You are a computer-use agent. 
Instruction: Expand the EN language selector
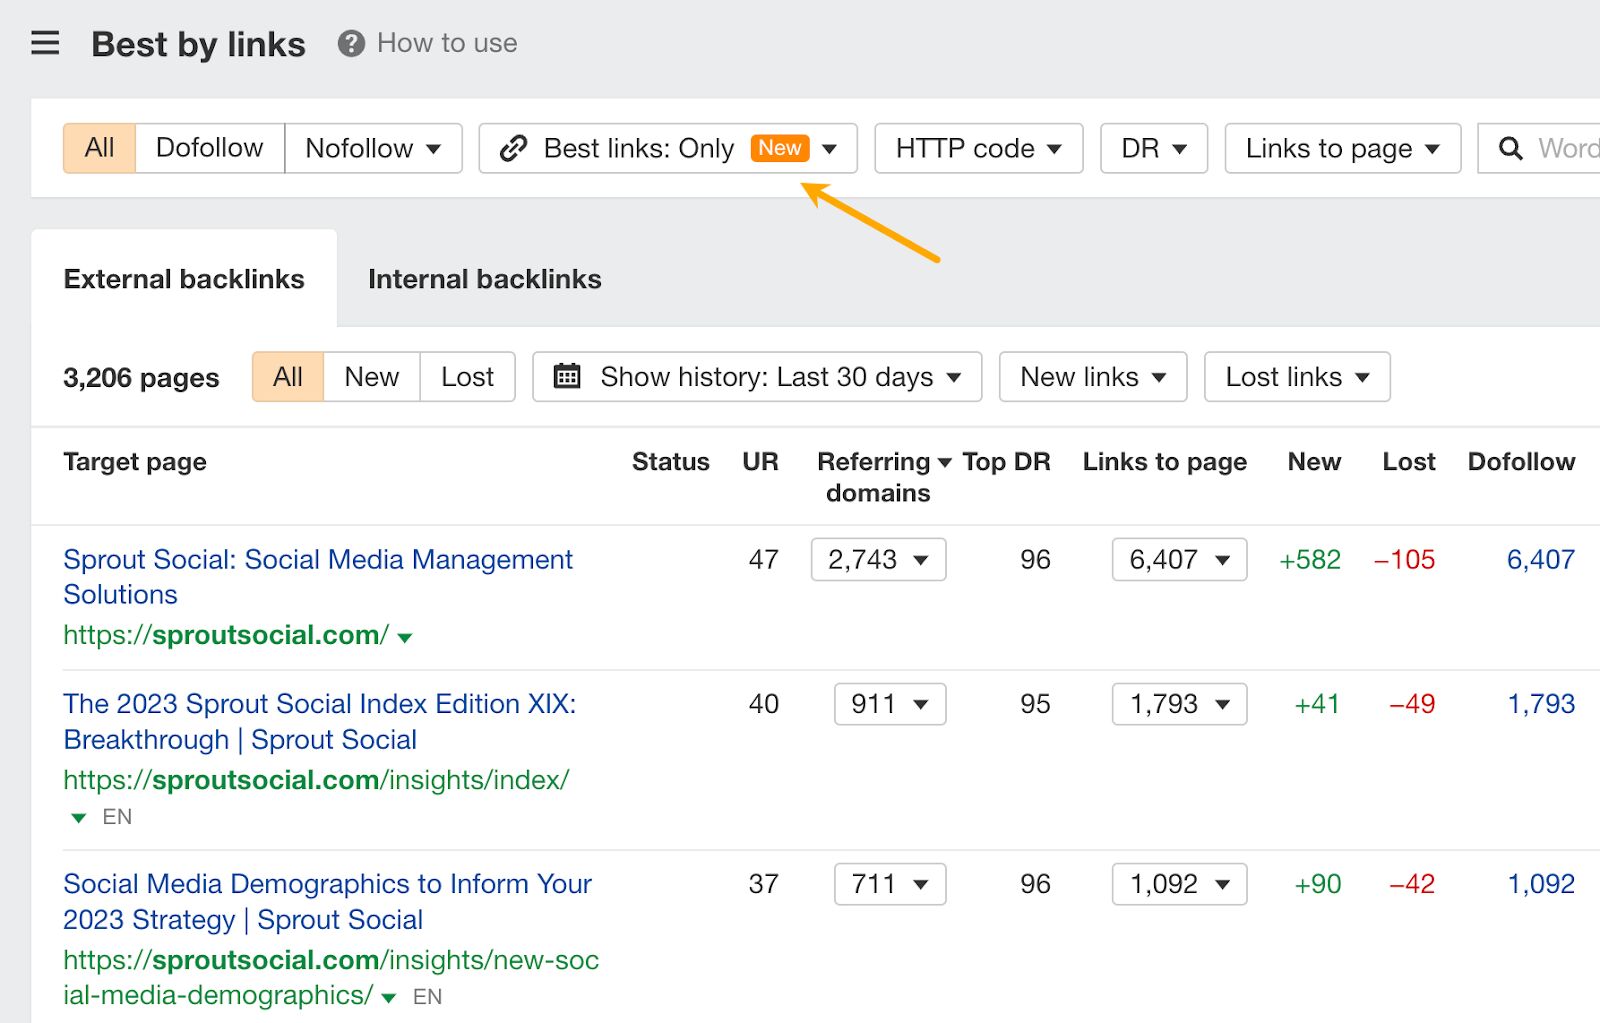pos(78,817)
